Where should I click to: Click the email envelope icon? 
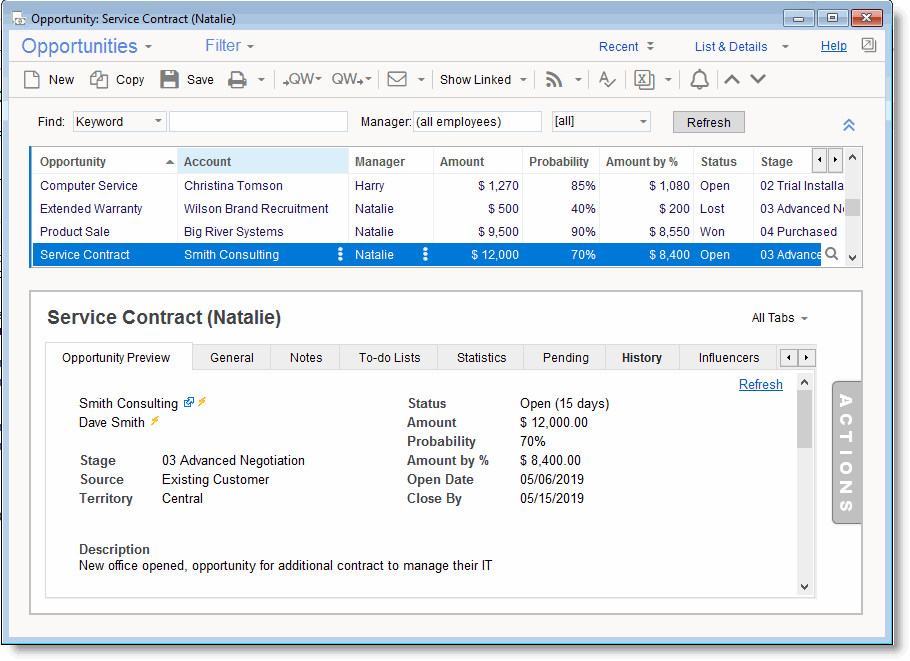397,80
